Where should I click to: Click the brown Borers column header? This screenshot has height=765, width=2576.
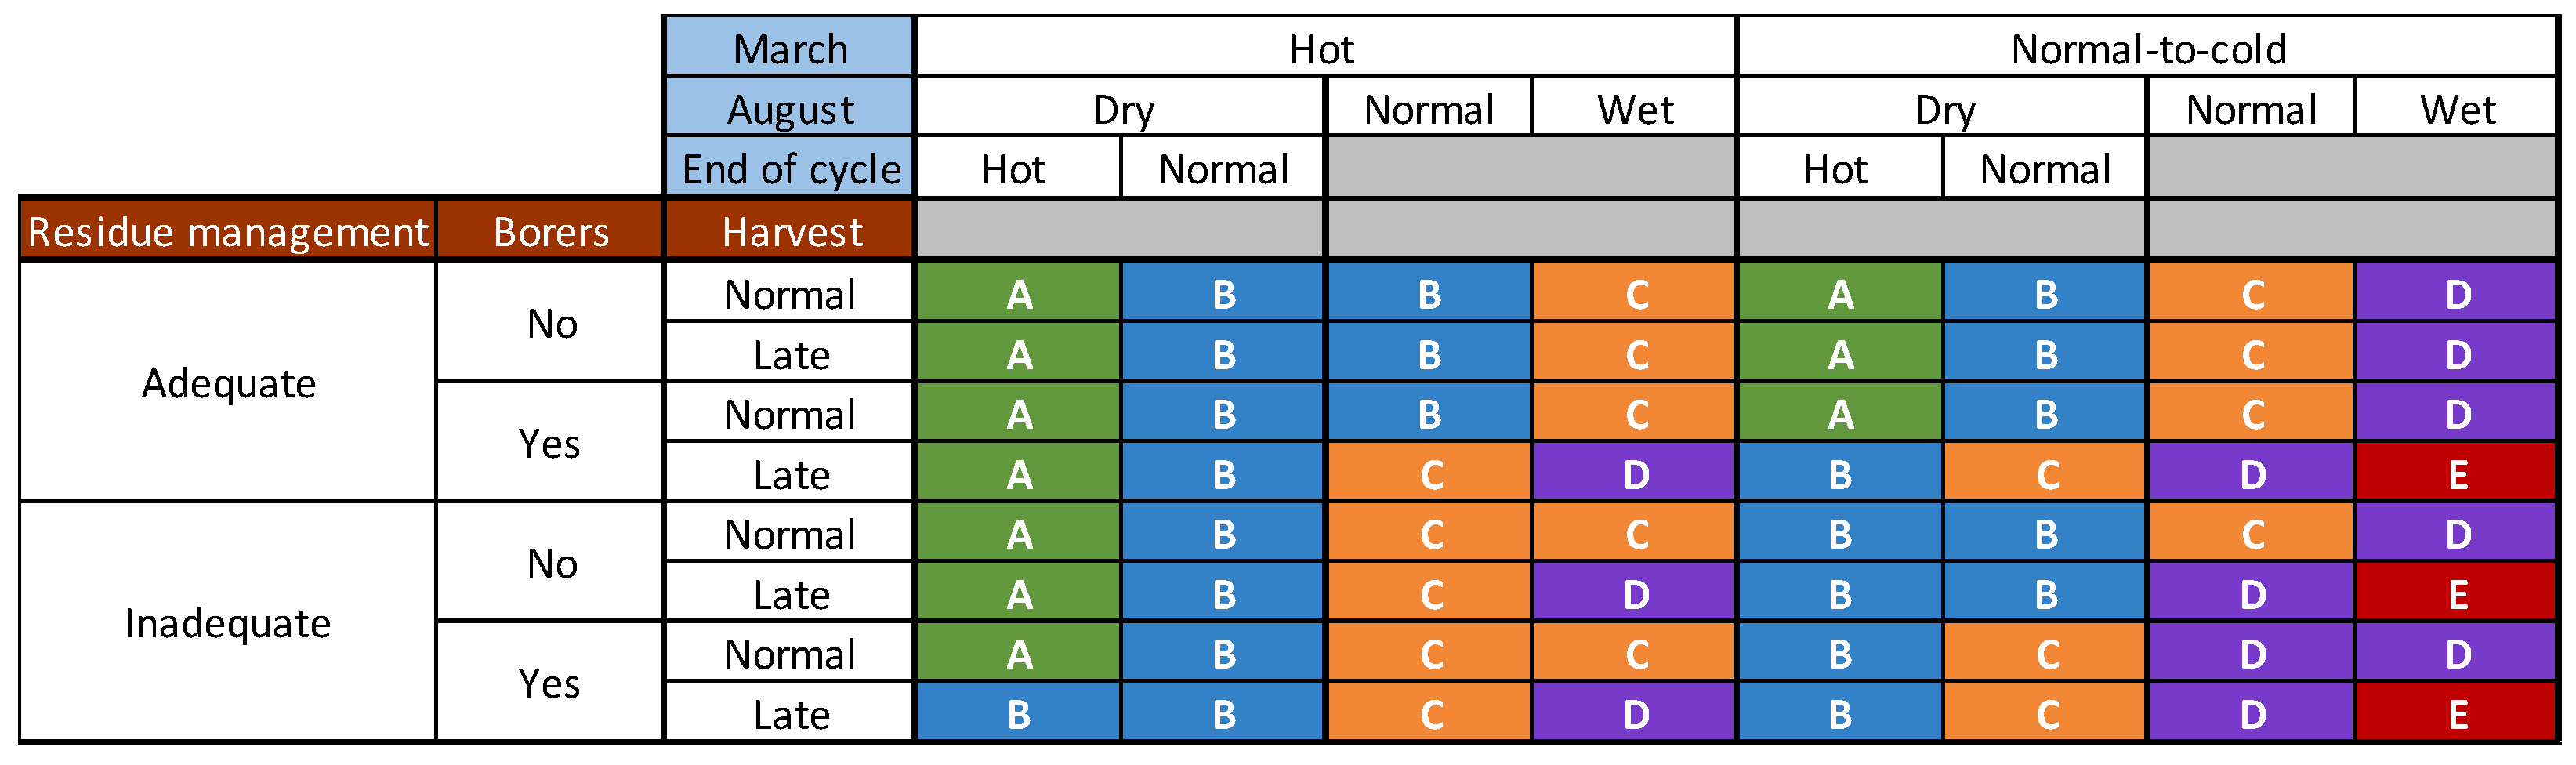550,231
